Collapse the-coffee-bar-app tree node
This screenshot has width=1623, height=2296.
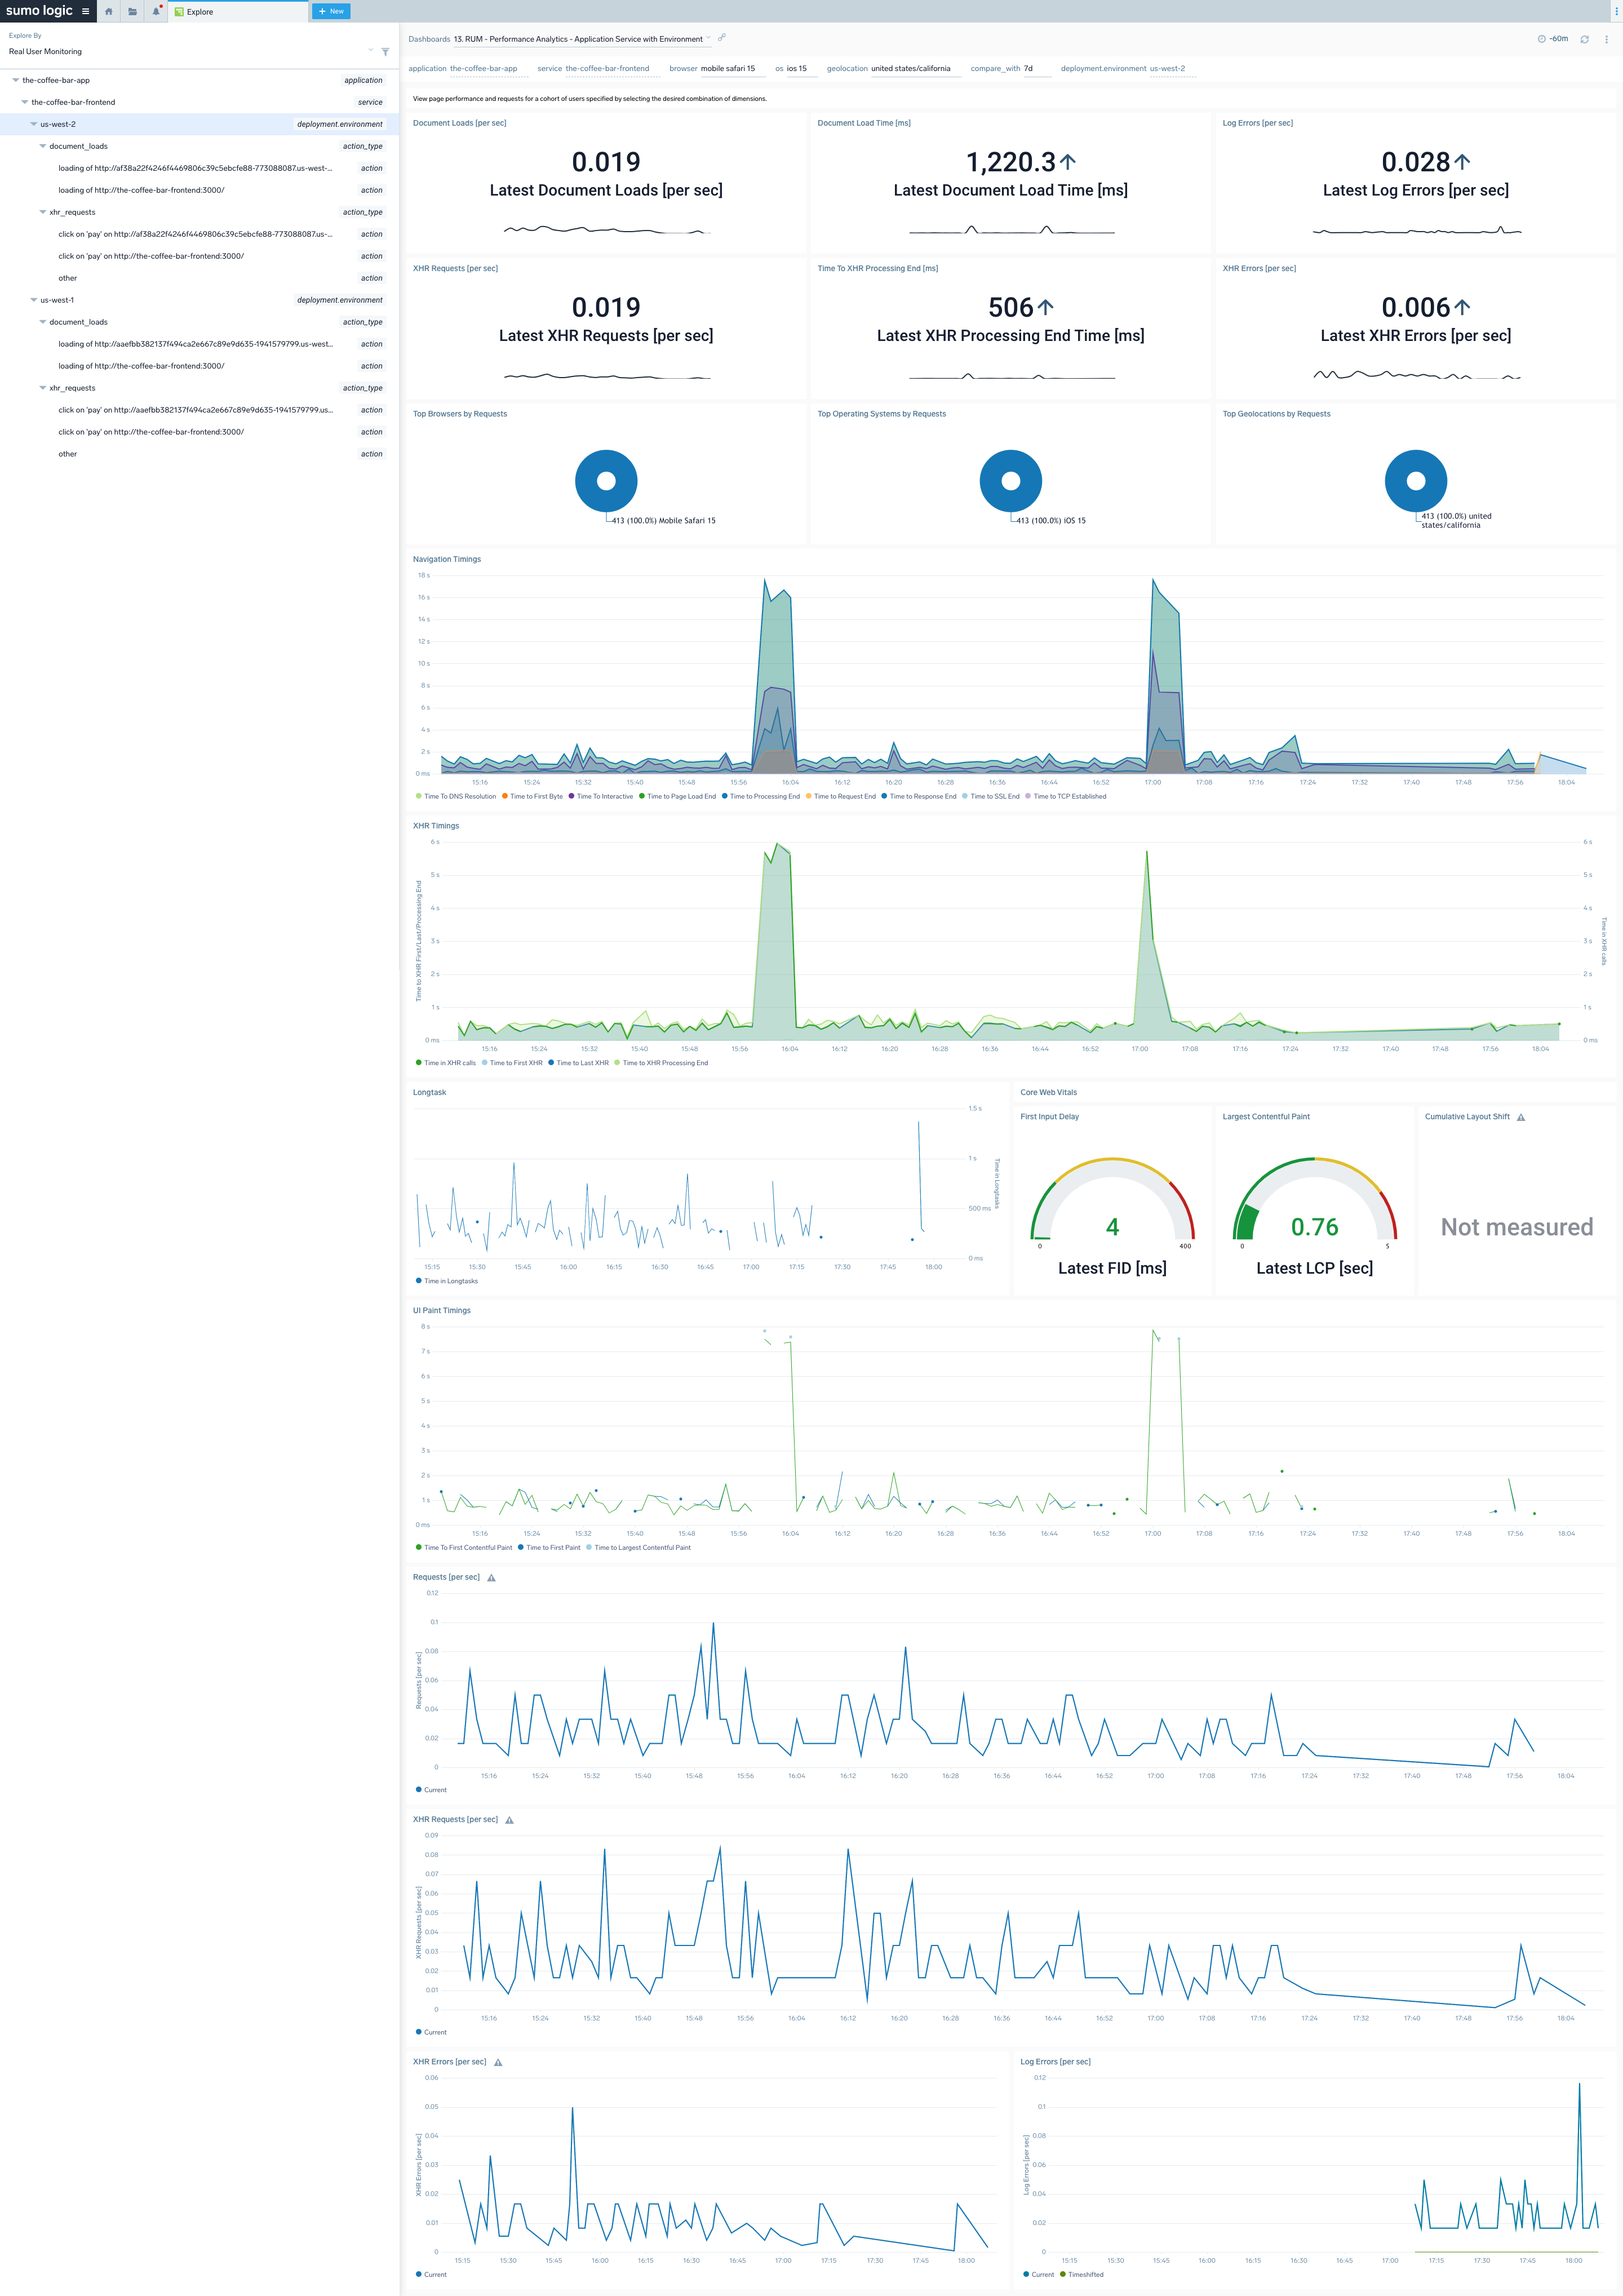tap(16, 80)
